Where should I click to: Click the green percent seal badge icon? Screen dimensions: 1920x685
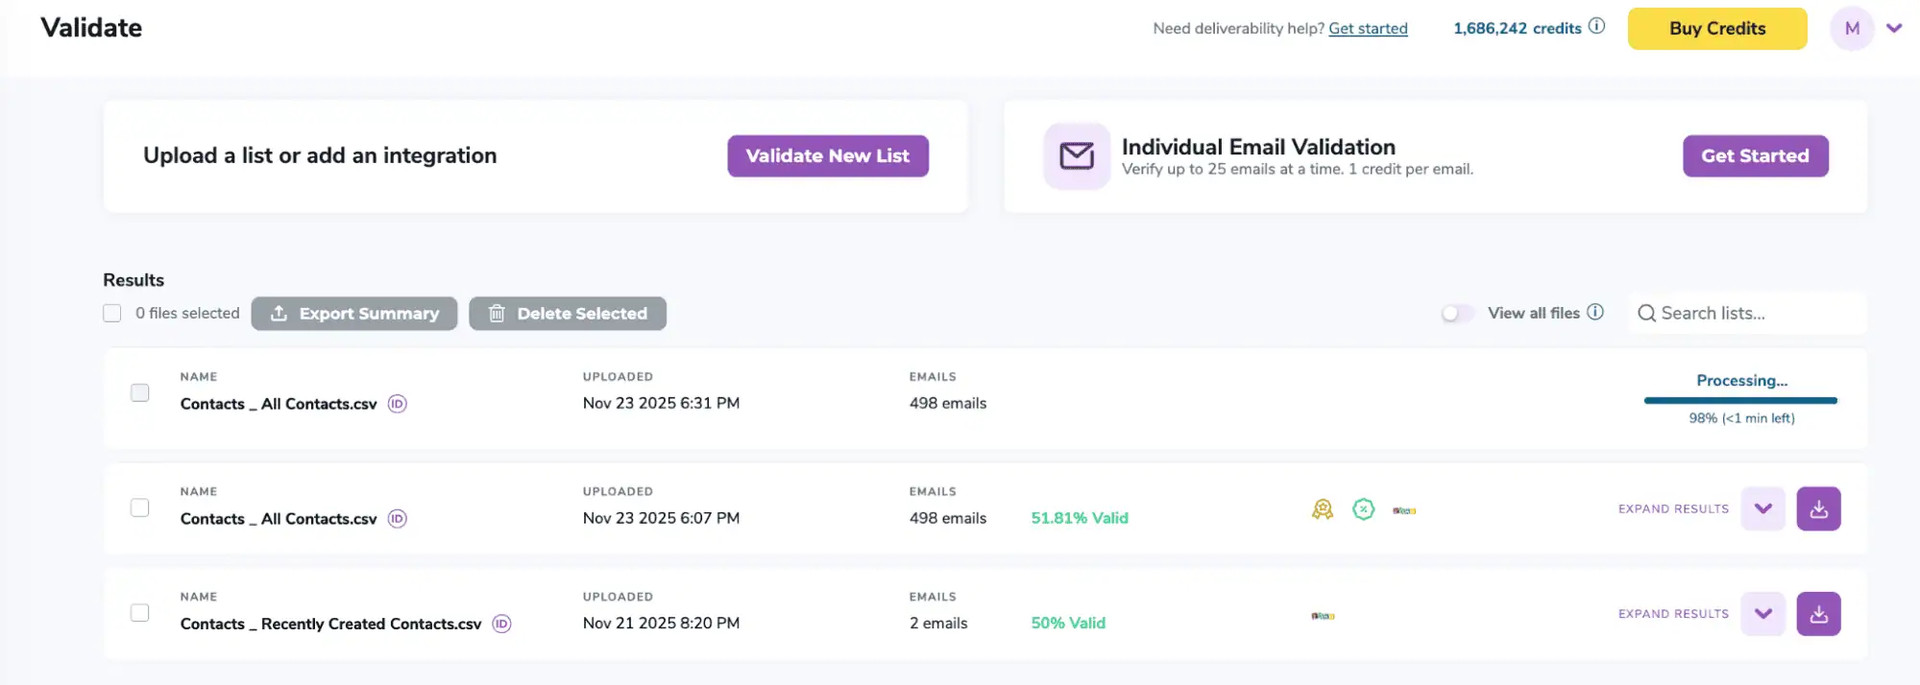(1363, 509)
